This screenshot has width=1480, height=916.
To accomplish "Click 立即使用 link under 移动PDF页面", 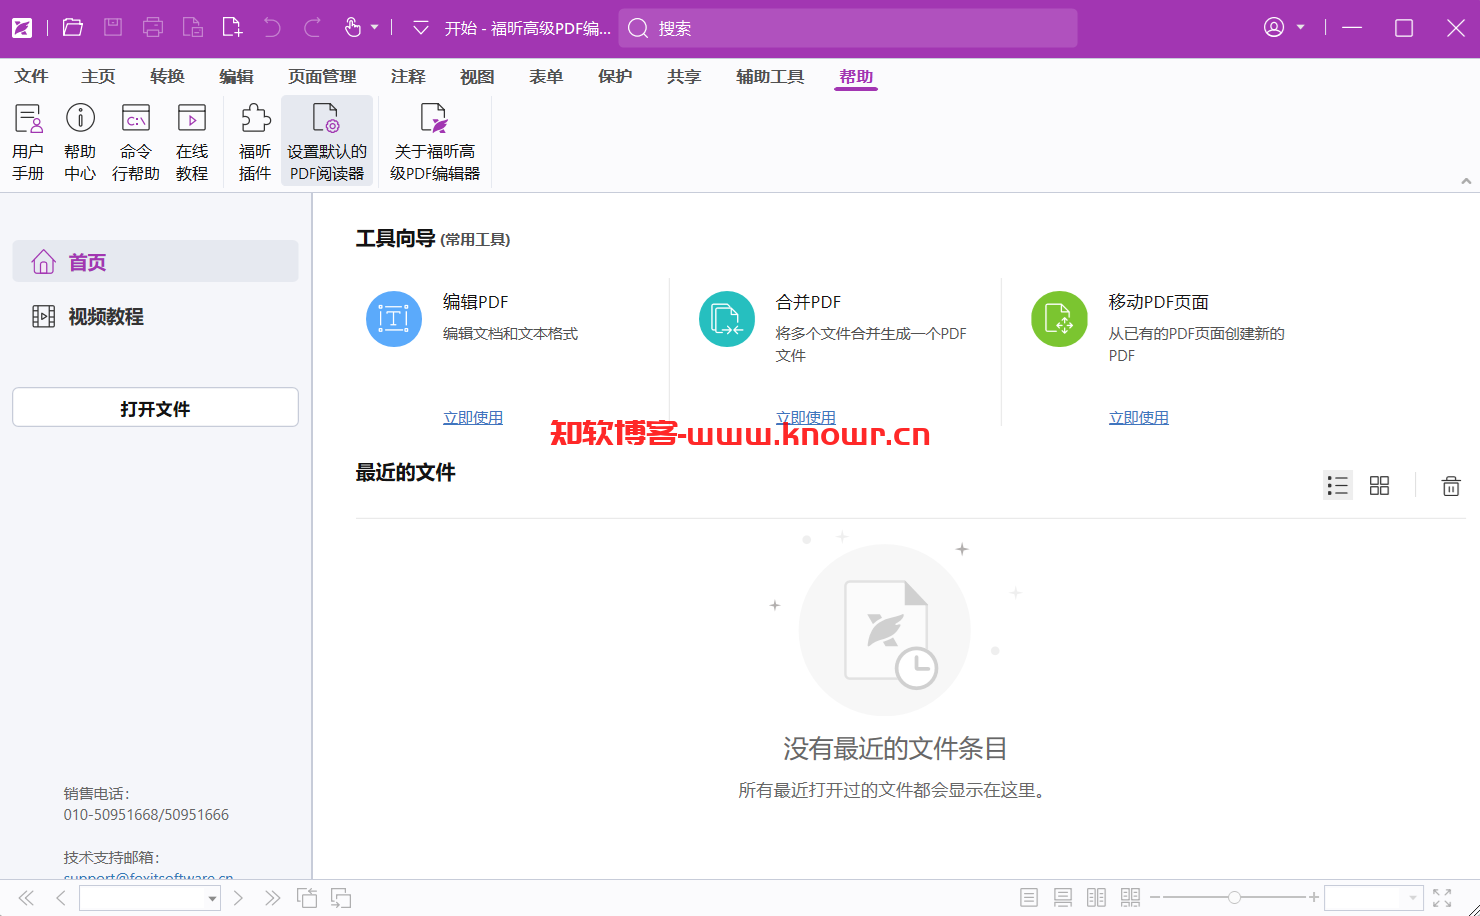I will pyautogui.click(x=1138, y=418).
